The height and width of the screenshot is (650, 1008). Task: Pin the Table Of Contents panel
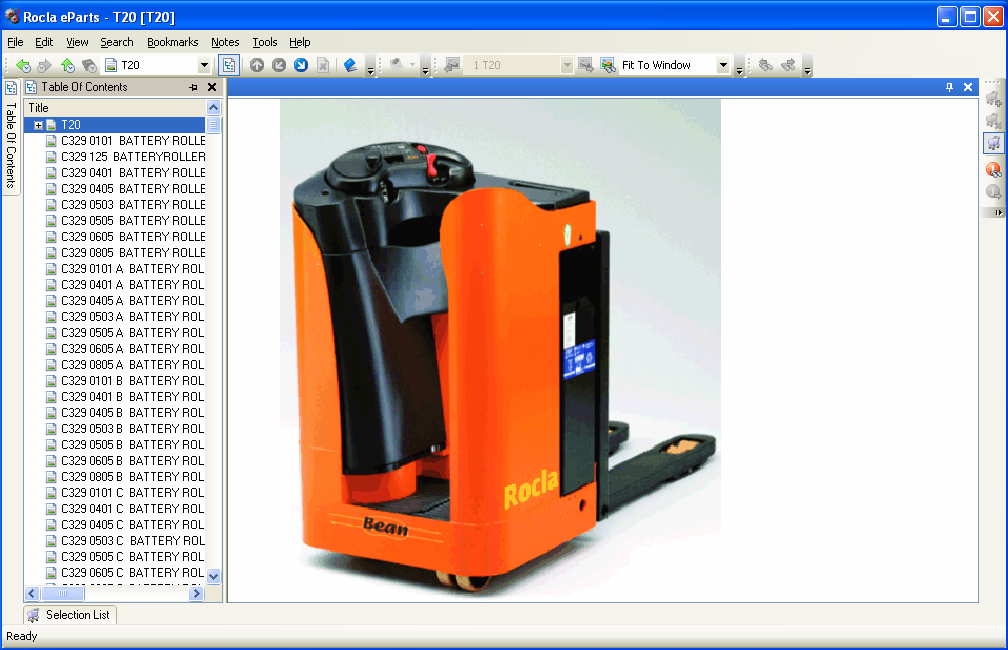point(194,87)
